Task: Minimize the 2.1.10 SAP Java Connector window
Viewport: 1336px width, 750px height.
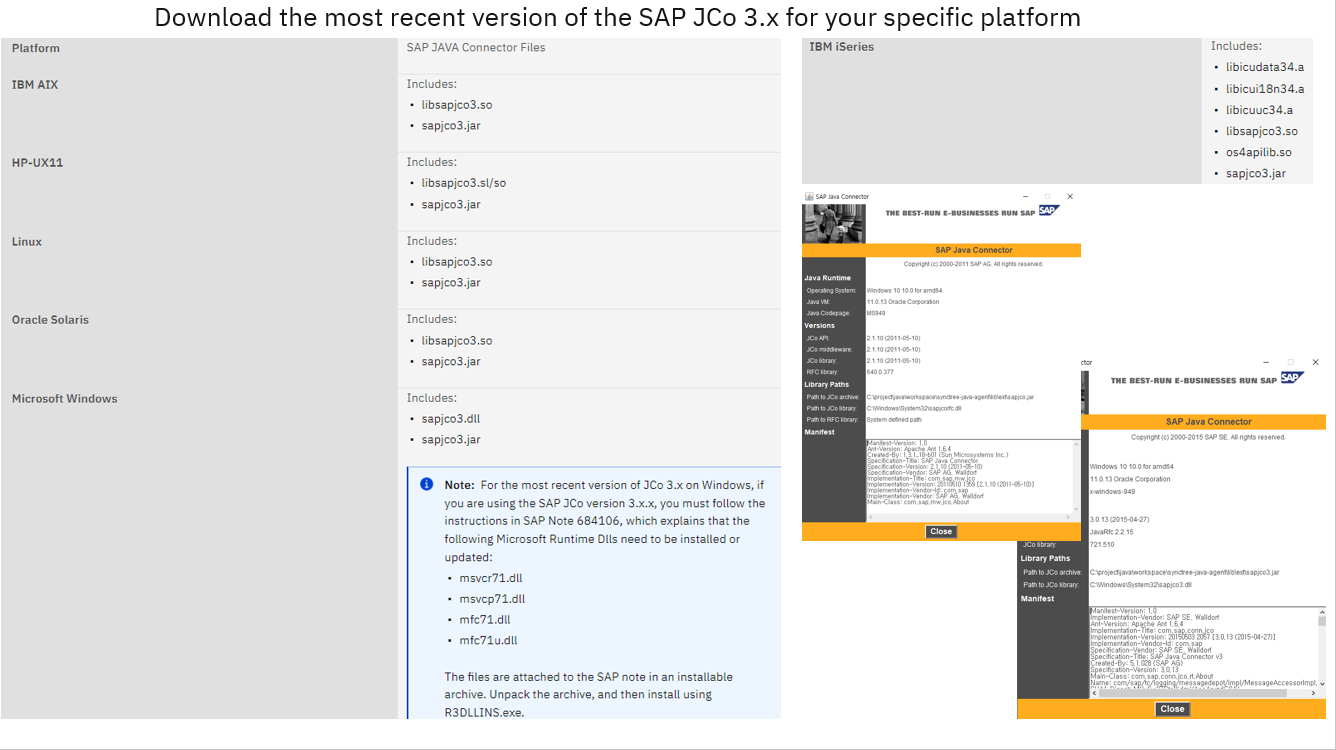Action: coord(1025,197)
